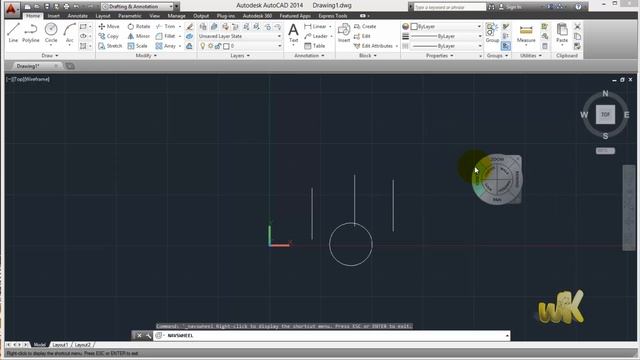Open the Output ribbon tab
Image resolution: width=640 pixels, height=360 pixels.
point(201,16)
